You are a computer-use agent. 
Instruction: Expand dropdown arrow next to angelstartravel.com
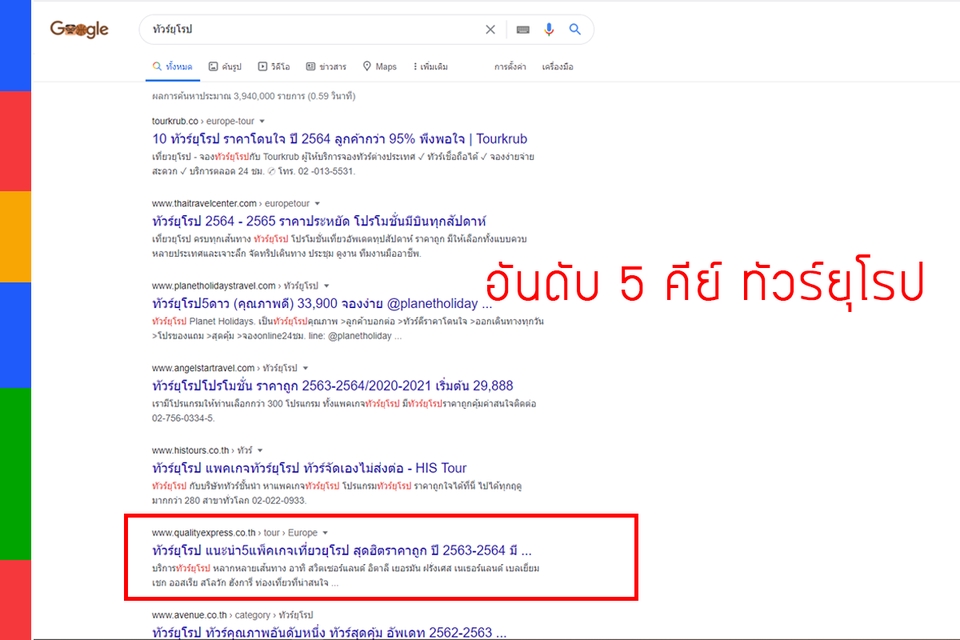click(x=306, y=368)
